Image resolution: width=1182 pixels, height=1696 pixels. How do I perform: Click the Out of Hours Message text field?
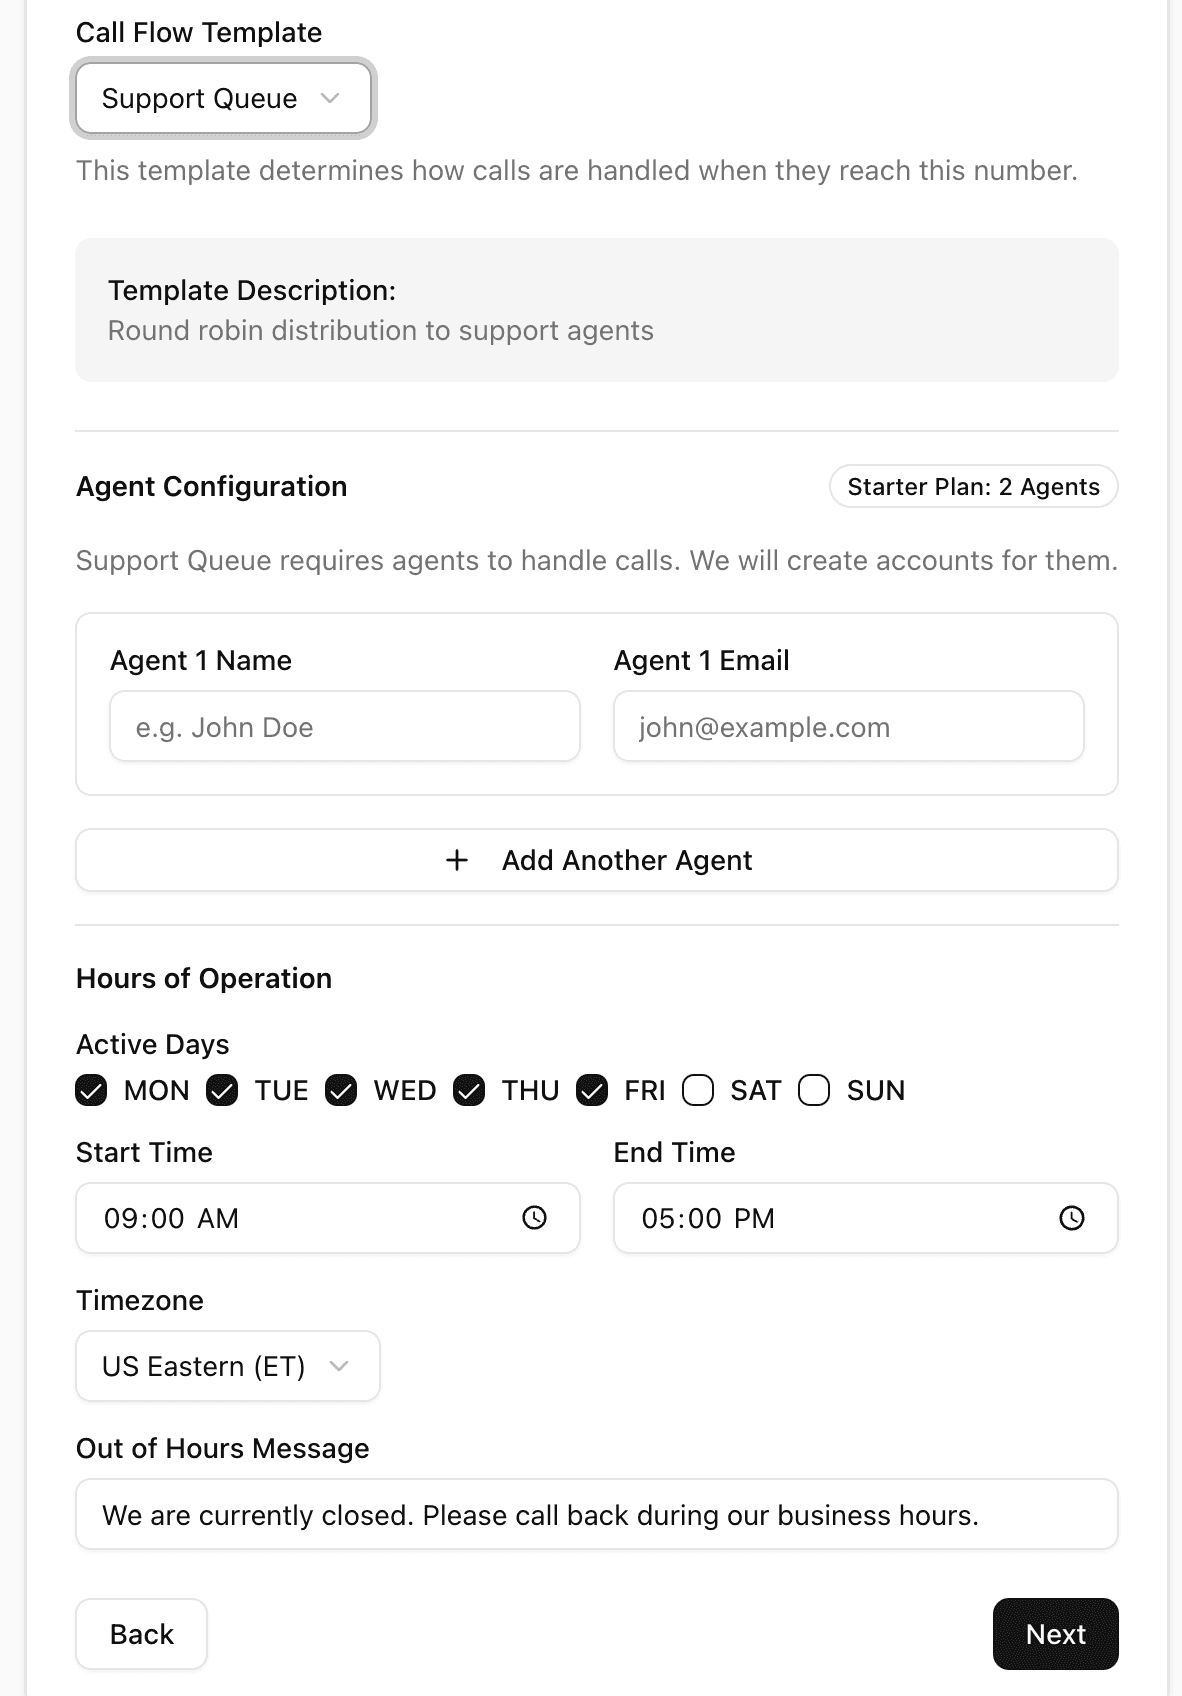point(597,1514)
